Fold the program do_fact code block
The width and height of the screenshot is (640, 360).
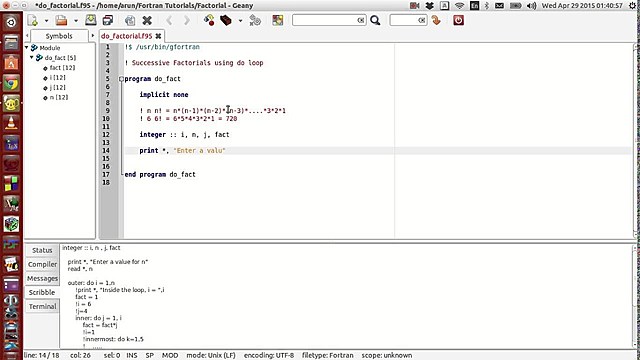(121, 79)
